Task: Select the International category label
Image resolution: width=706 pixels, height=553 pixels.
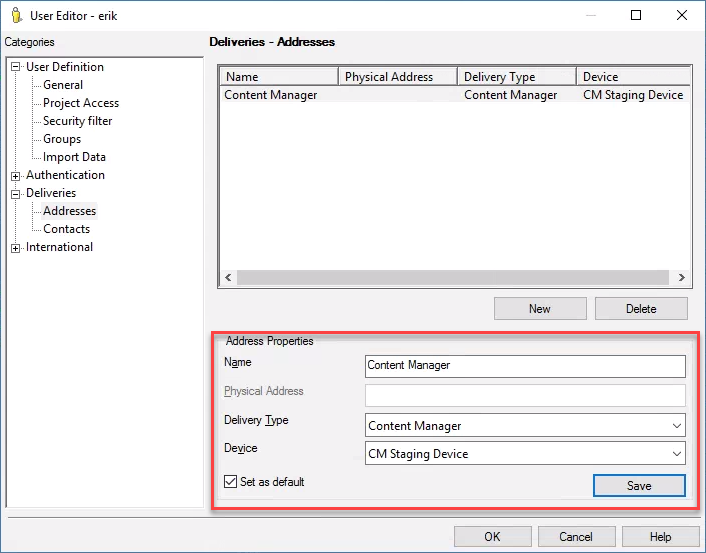Action: [59, 247]
